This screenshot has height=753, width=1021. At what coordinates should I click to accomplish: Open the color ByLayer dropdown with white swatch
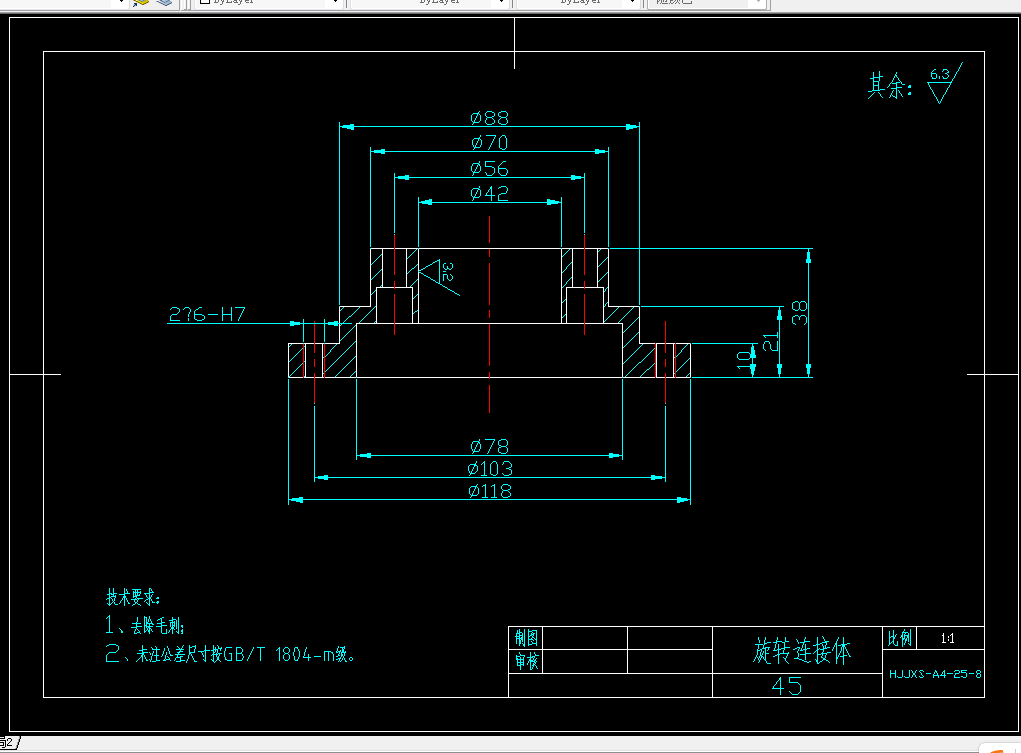pyautogui.click(x=269, y=3)
